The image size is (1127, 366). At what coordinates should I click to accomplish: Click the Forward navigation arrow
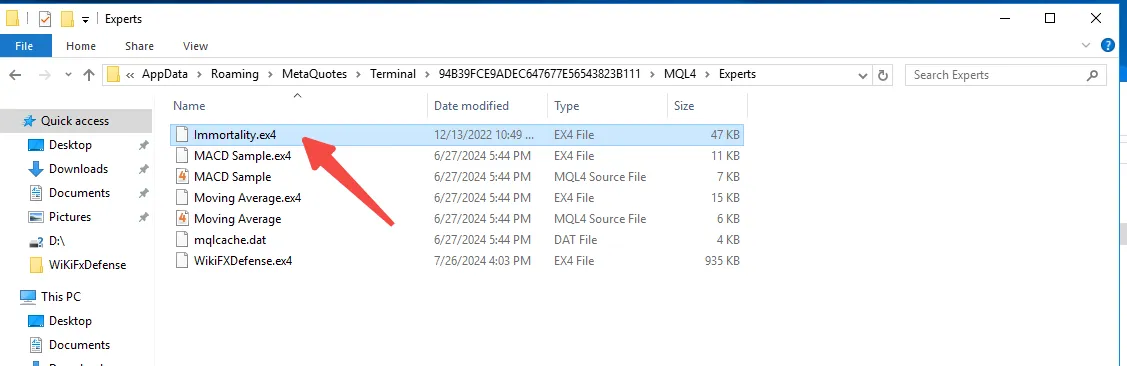pos(44,75)
